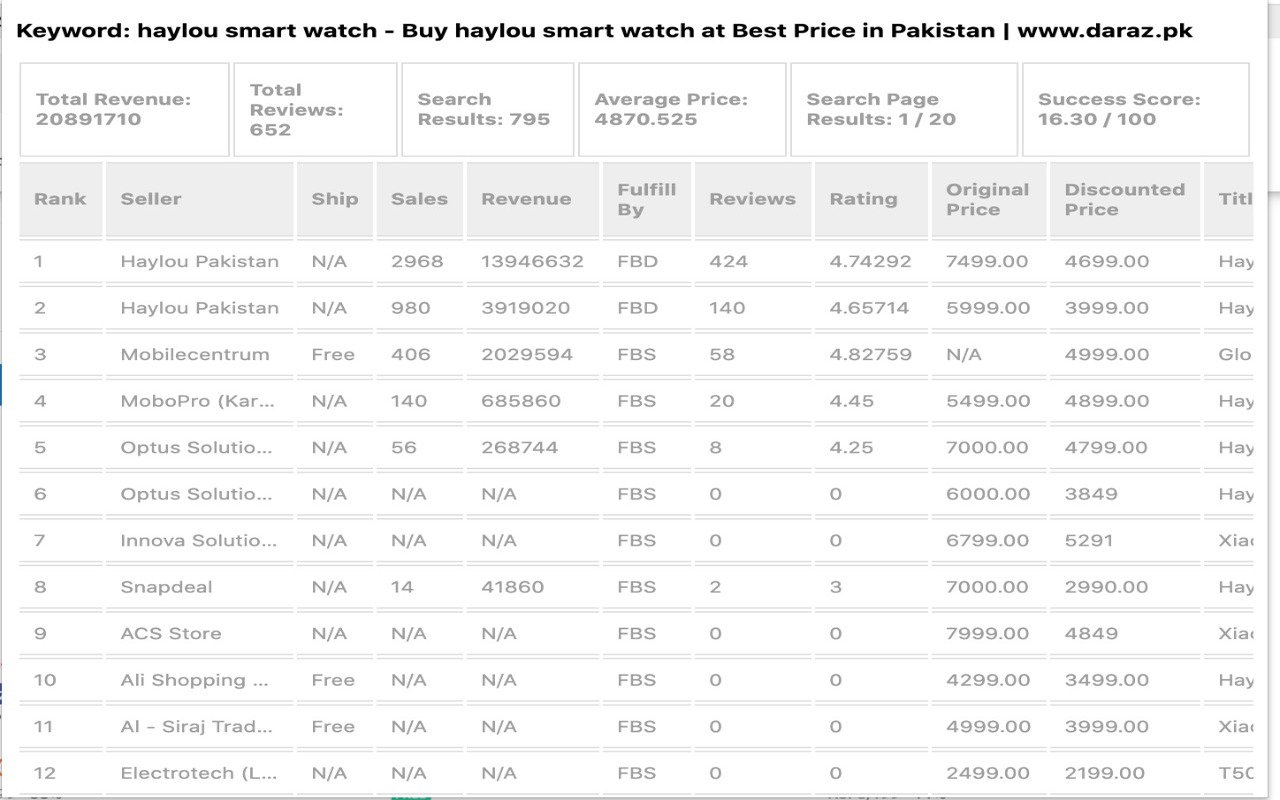Click the revenue value 13946632
The height and width of the screenshot is (800, 1280).
pos(532,262)
